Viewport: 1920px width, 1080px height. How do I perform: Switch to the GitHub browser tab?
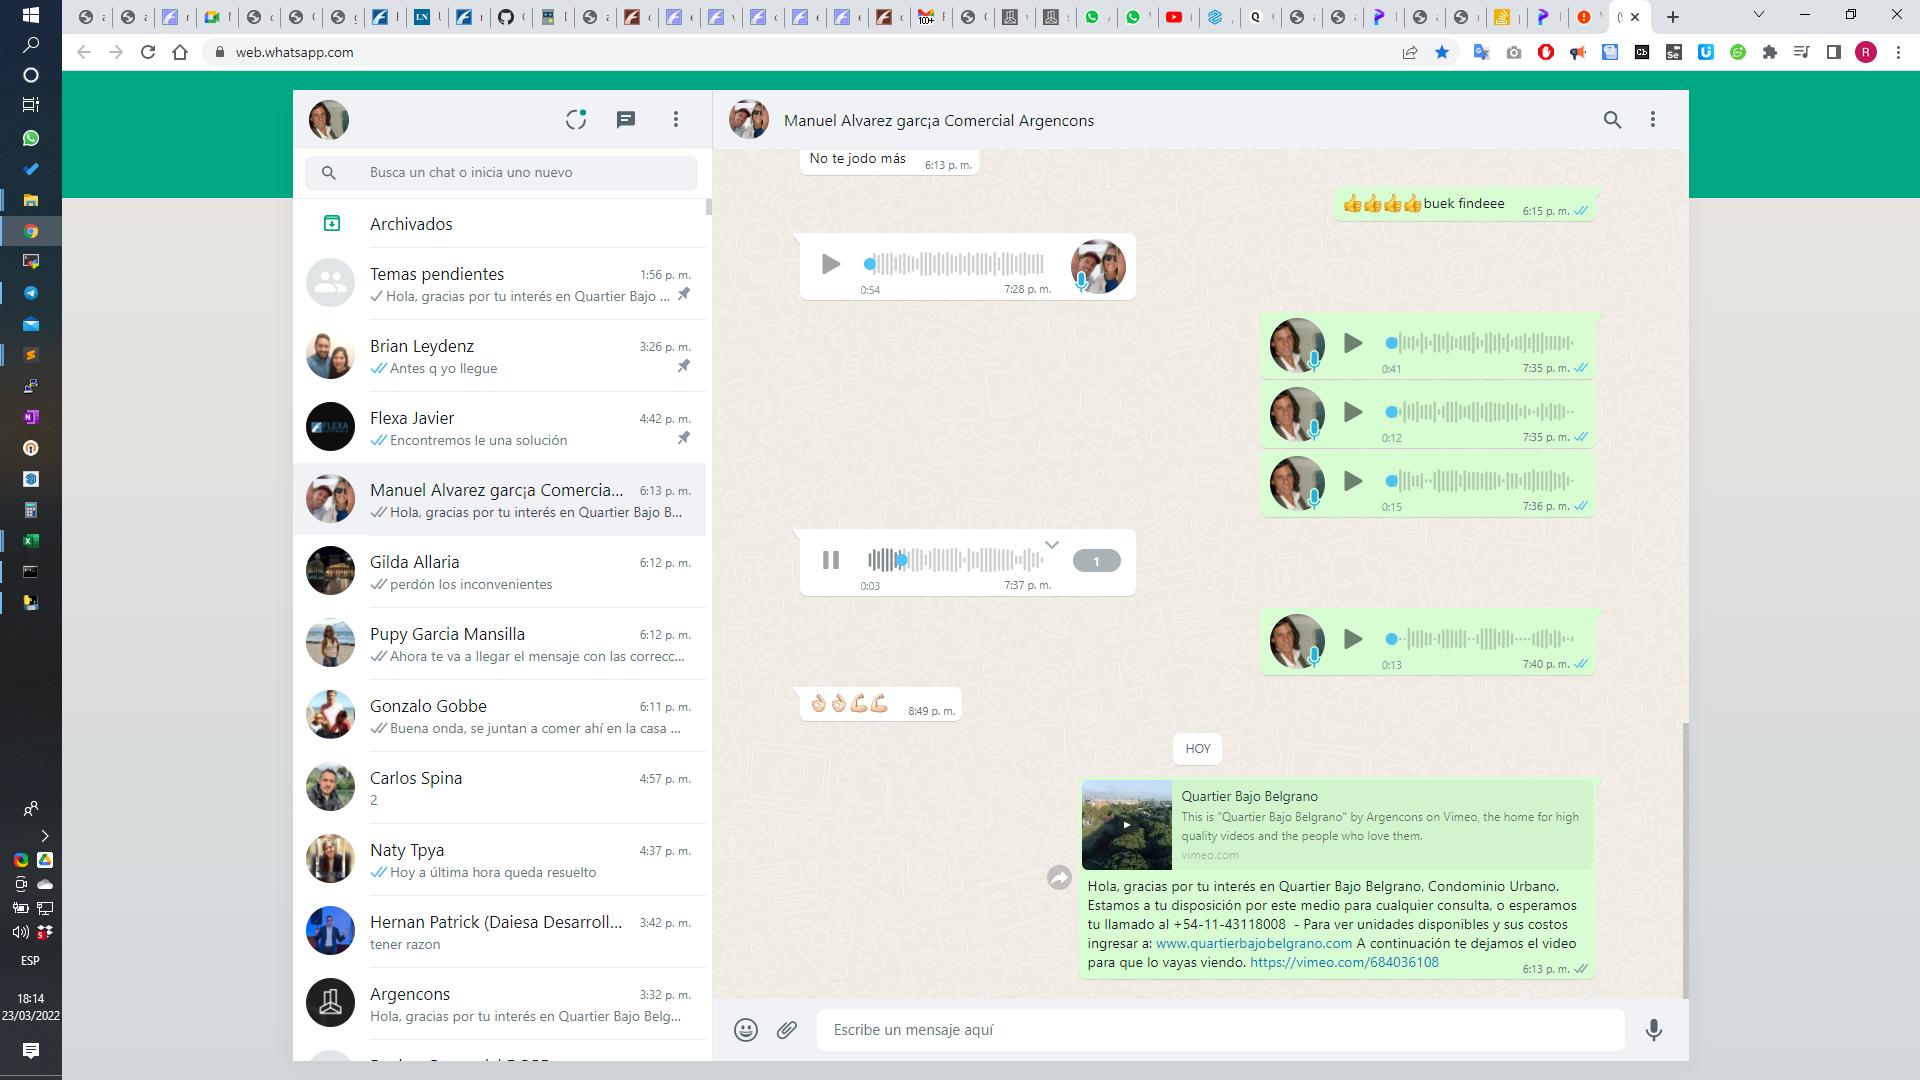[507, 17]
